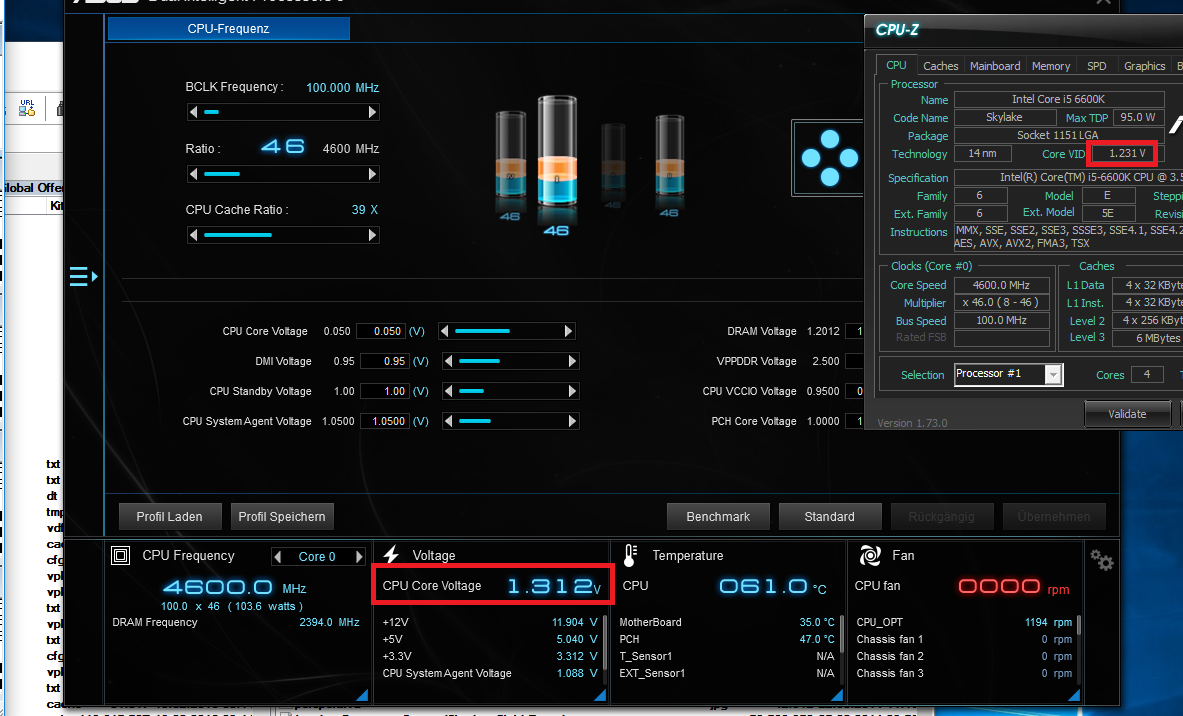The width and height of the screenshot is (1183, 716).
Task: Raise CPU Standby Voltage with right arrow
Action: (572, 392)
